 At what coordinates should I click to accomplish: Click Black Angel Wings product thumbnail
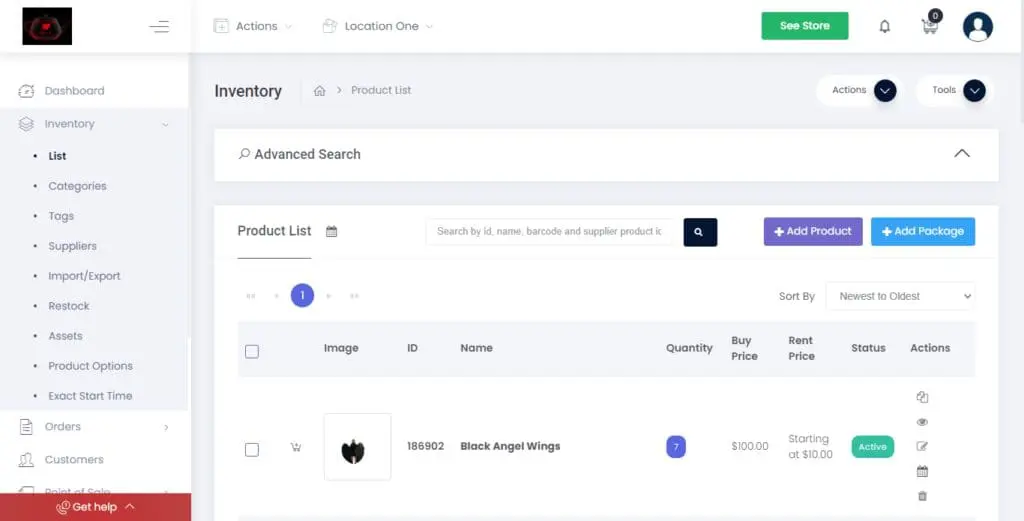tap(357, 447)
